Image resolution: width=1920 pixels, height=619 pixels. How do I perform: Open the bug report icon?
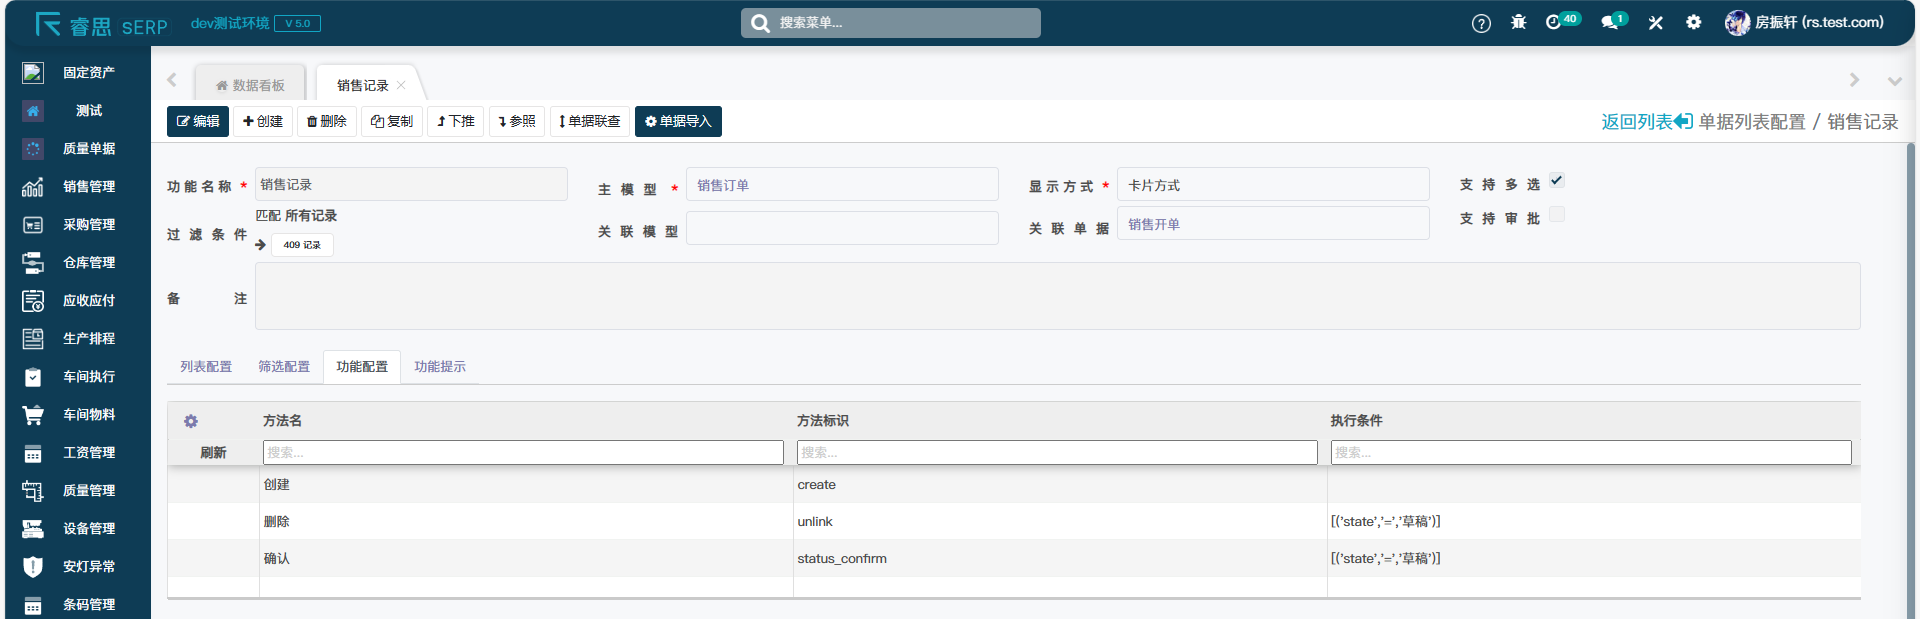coord(1518,22)
